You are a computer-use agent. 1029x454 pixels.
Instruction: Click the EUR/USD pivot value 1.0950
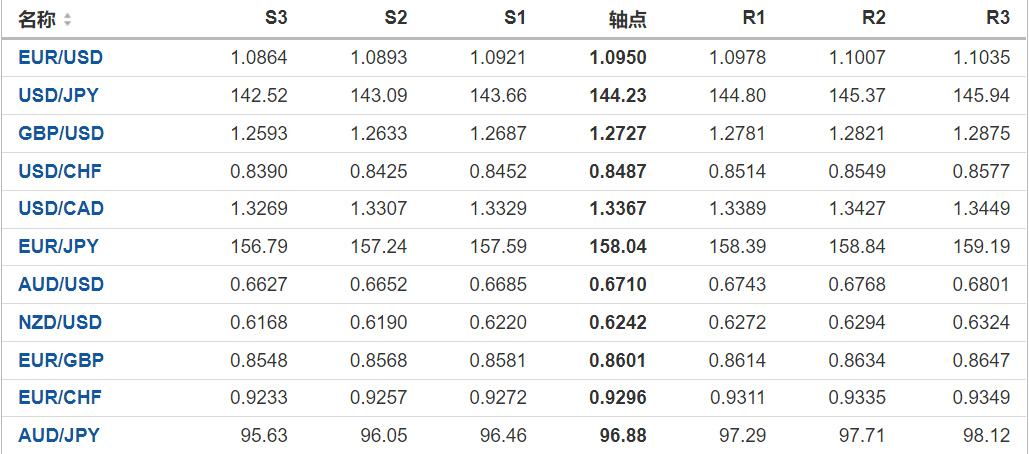point(618,58)
